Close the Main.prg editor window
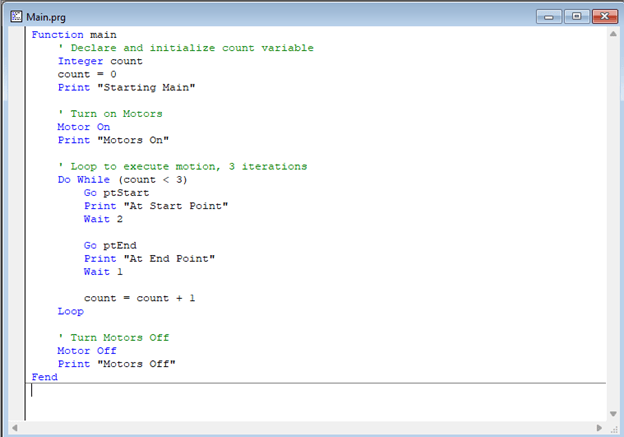The width and height of the screenshot is (624, 437). pyautogui.click(x=605, y=17)
